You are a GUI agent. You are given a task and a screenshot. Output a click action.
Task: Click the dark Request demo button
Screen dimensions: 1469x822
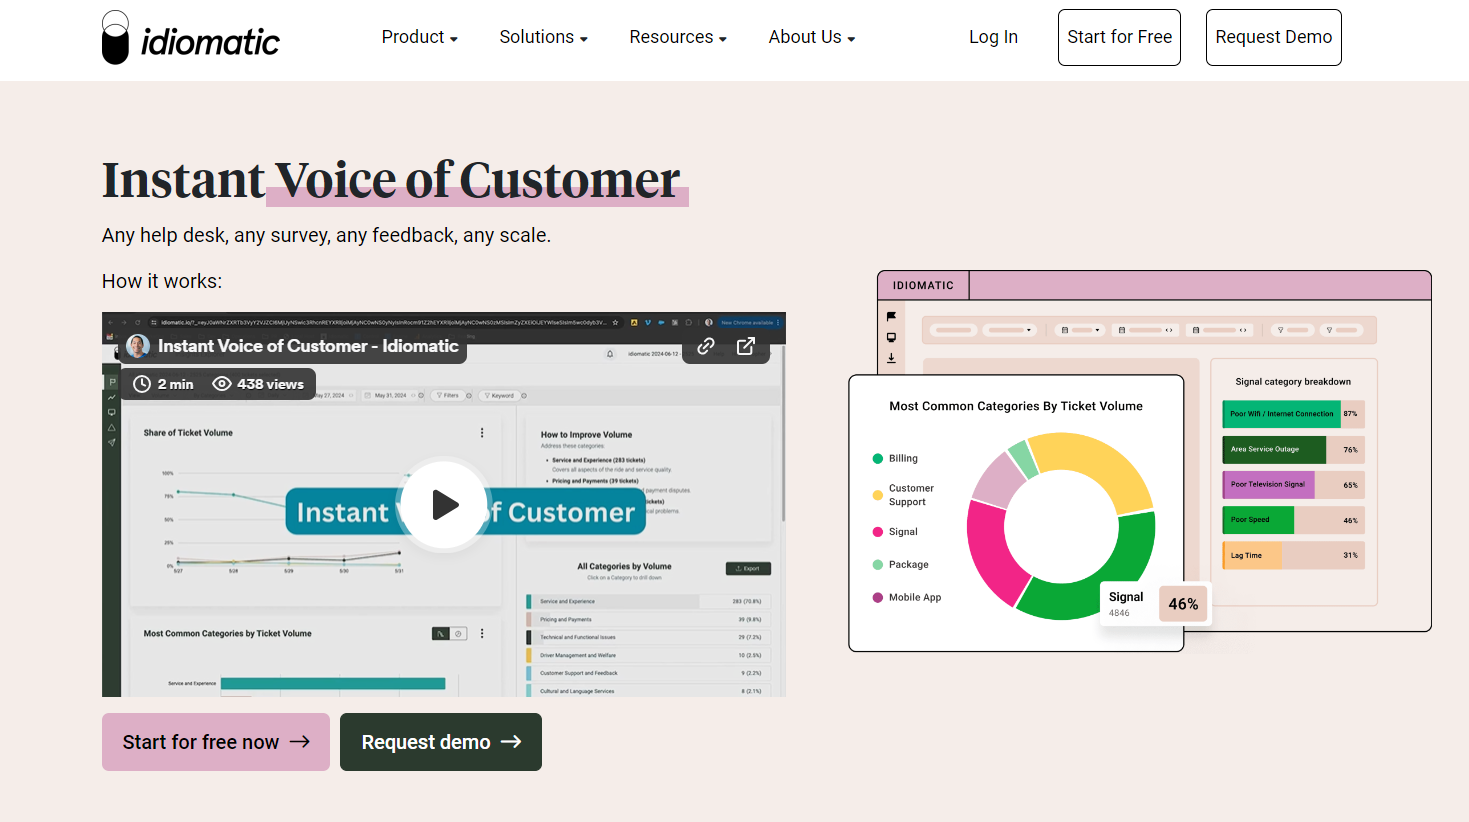[x=441, y=742]
